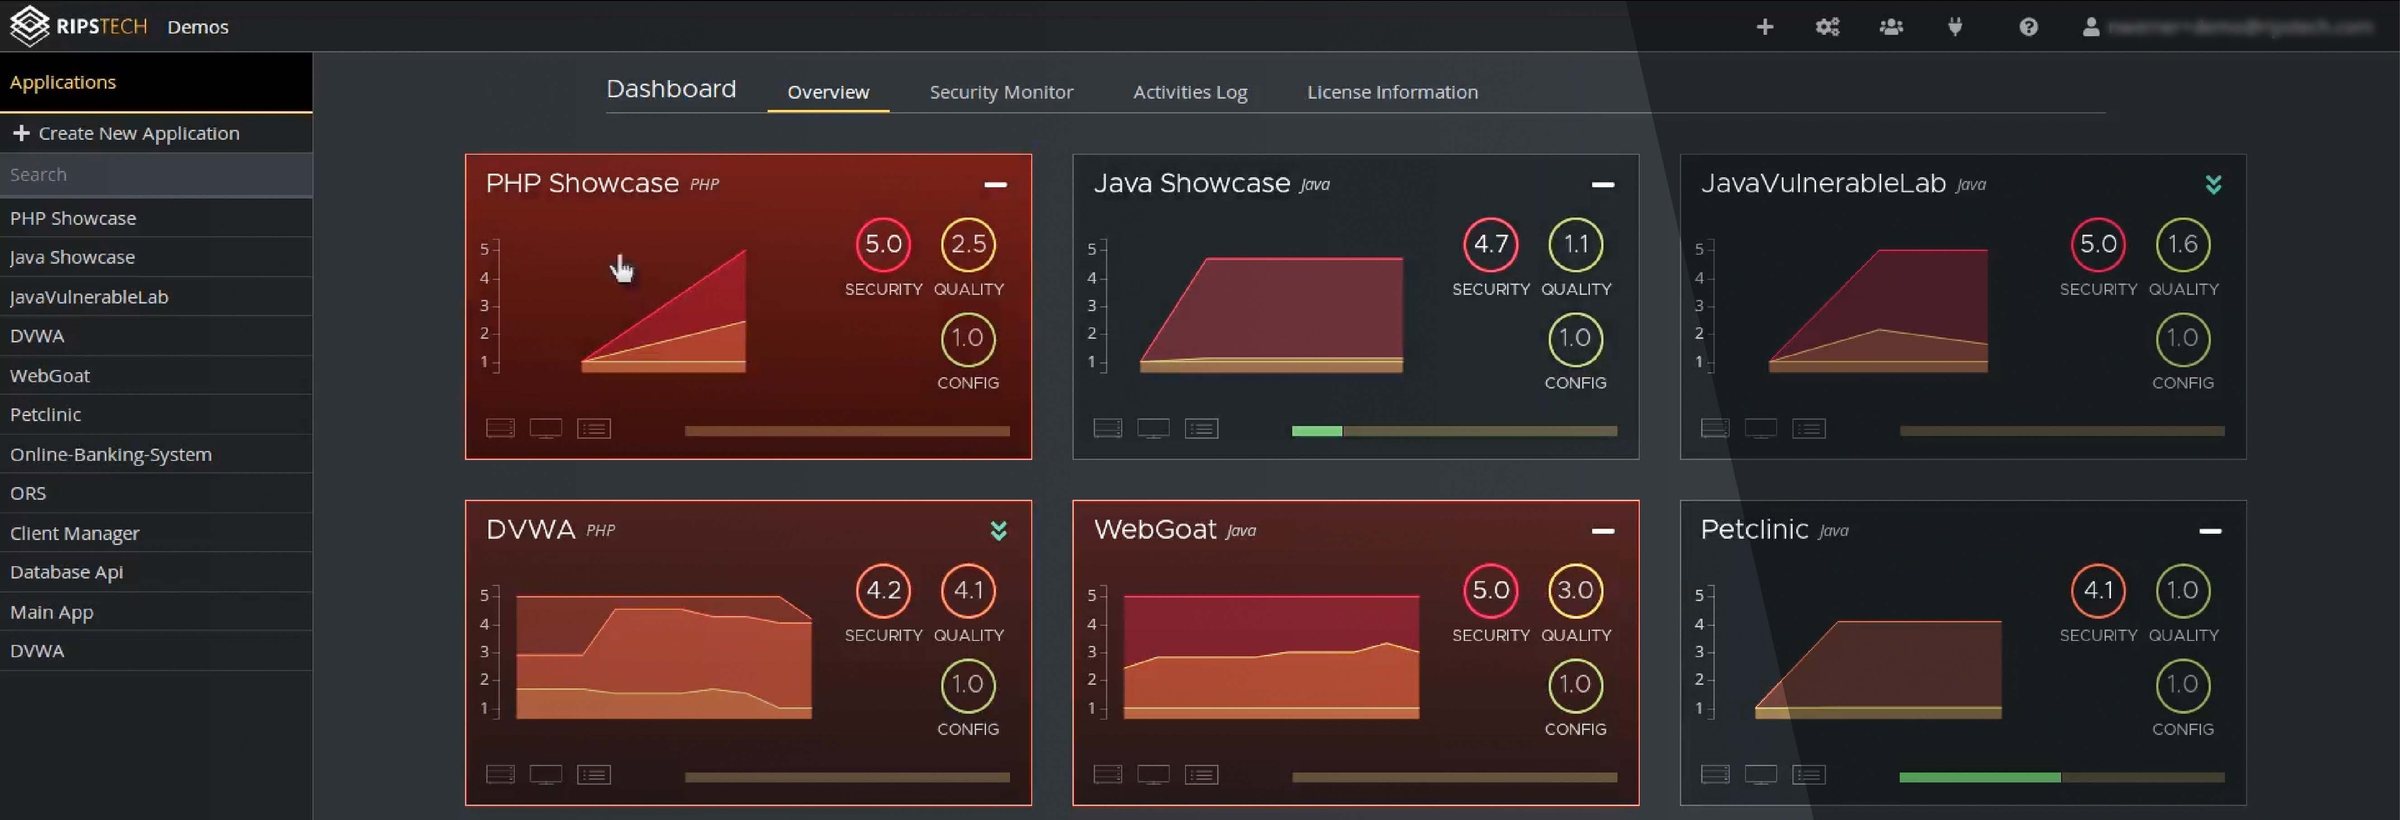
Task: Click the minus icon on WebGoat card
Action: (1603, 531)
